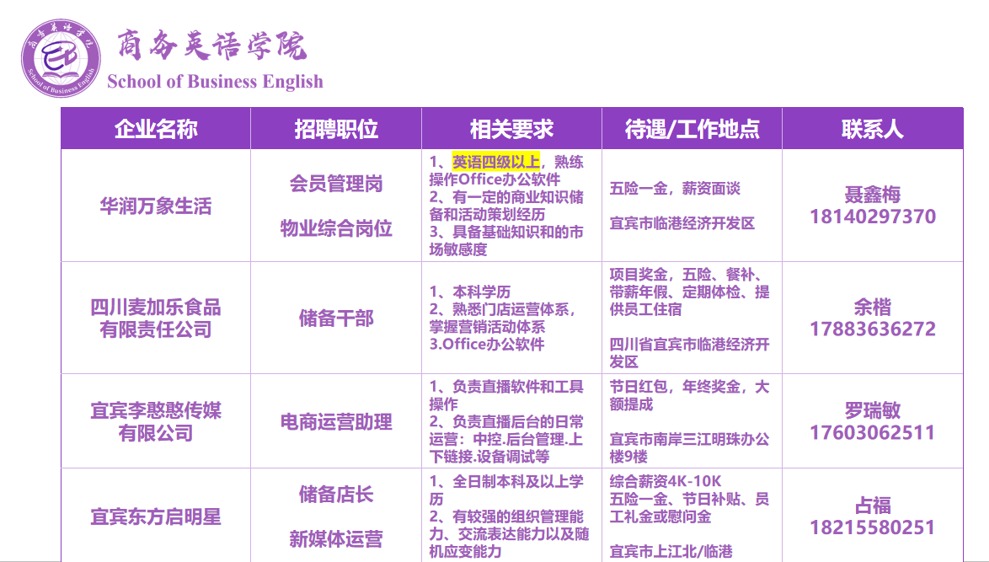Click contact name 罗瑞敏
The image size is (989, 562).
[x=872, y=411]
